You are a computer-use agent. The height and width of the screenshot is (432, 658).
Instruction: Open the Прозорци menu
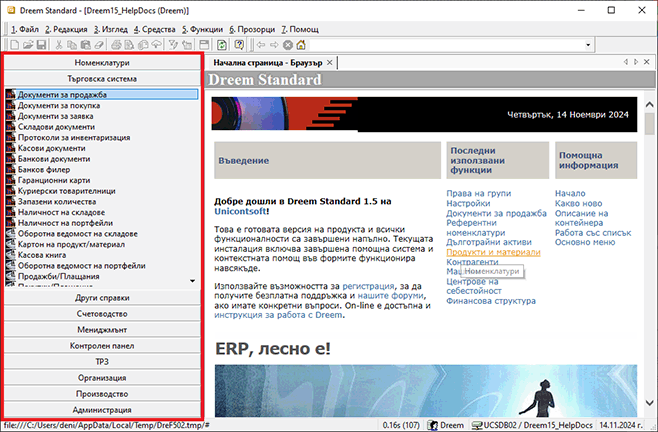pos(252,29)
